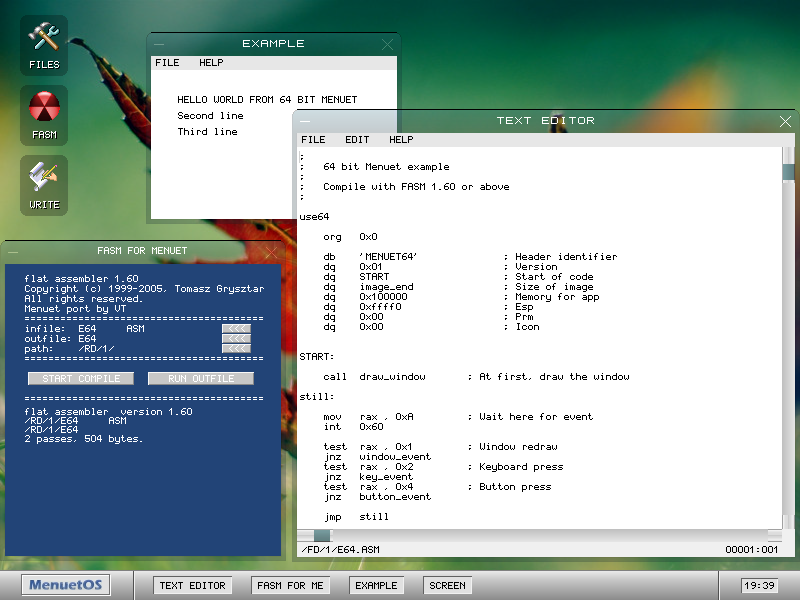Click '; Header identifier' comment

pyautogui.click(x=560, y=257)
